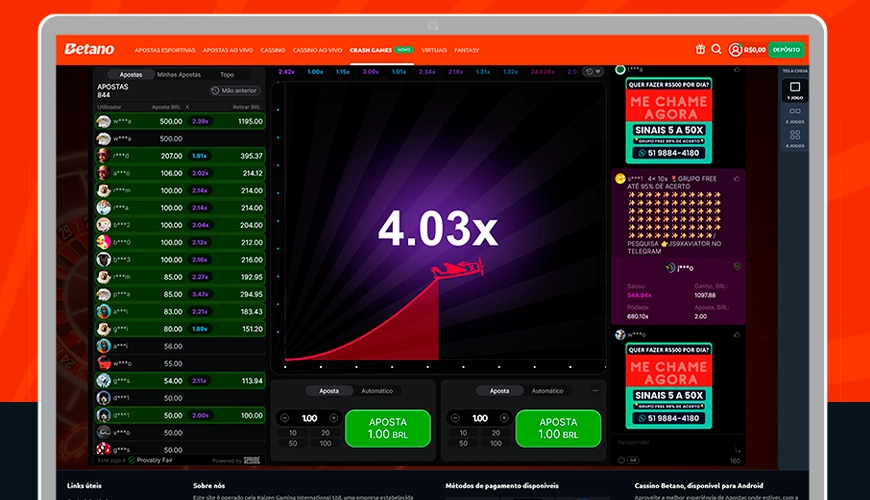Open the emoji picker in chat
The width and height of the screenshot is (870, 500).
click(x=621, y=460)
